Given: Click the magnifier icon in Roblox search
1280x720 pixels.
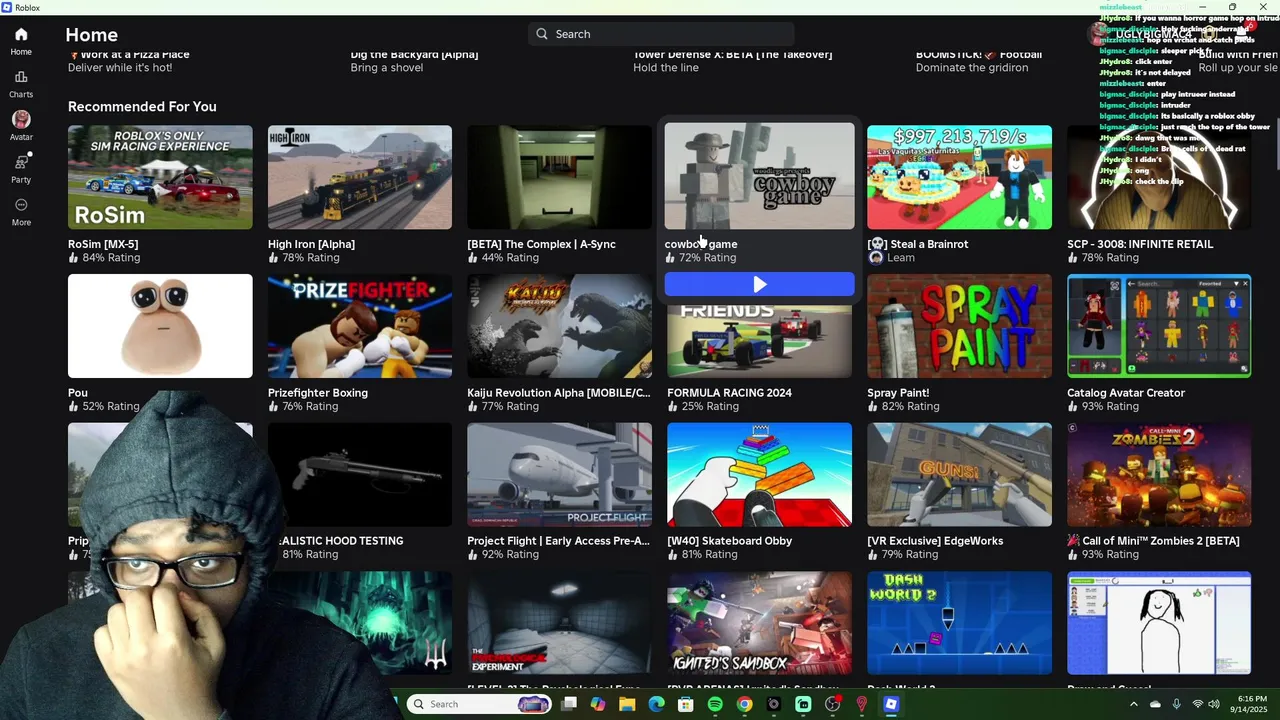Looking at the screenshot, I should pyautogui.click(x=542, y=34).
